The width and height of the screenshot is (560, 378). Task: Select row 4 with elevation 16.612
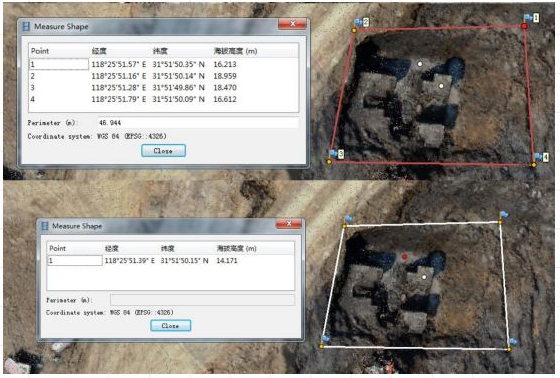click(164, 99)
